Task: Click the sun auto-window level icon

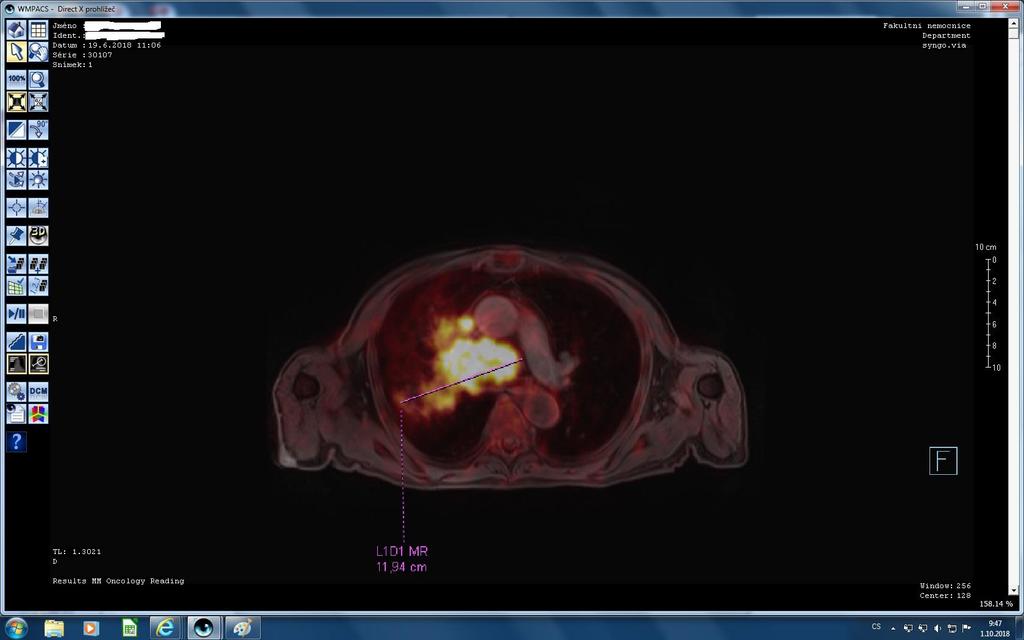Action: point(39,180)
